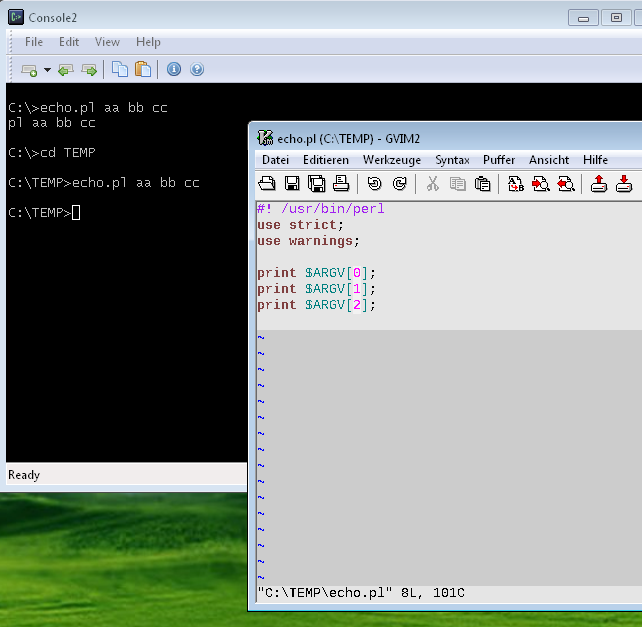This screenshot has height=627, width=642.
Task: Click Find Next icon in GVIM toolbar
Action: pos(540,183)
